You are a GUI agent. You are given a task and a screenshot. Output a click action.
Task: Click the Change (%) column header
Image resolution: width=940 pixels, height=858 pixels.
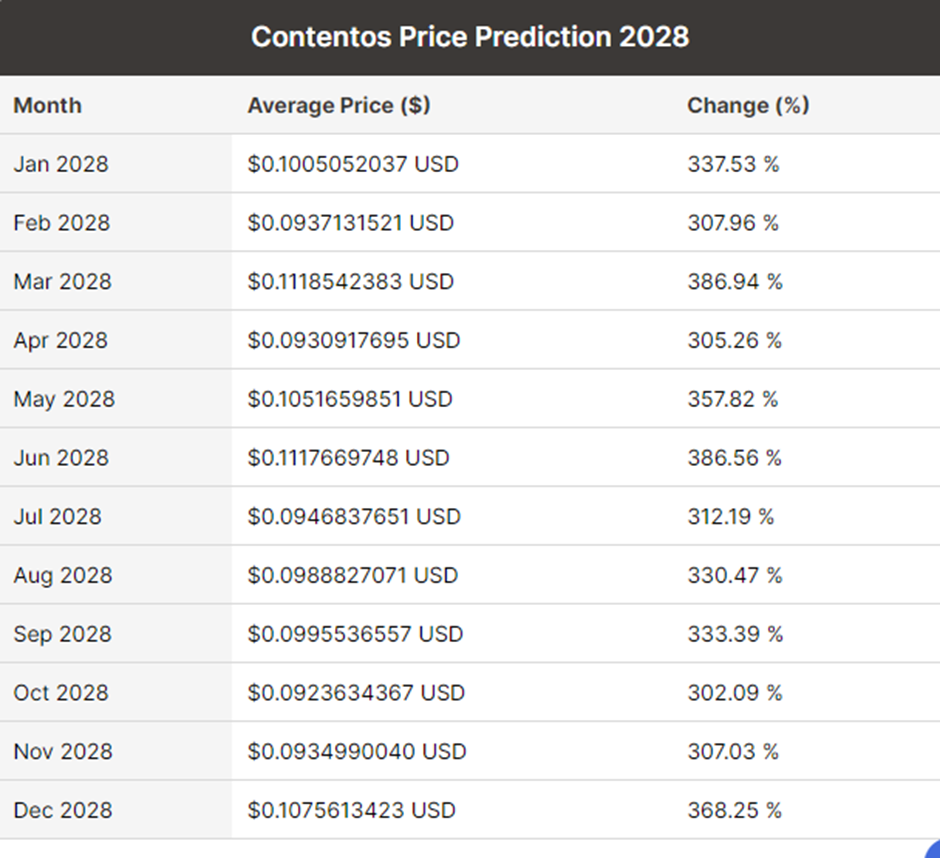pyautogui.click(x=748, y=106)
